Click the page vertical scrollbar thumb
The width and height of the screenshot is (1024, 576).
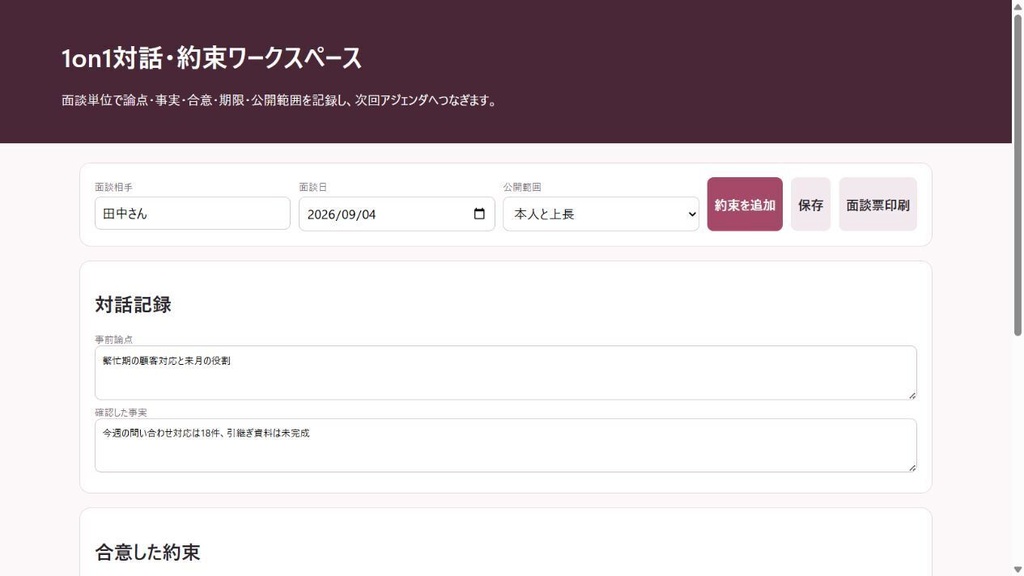1017,175
